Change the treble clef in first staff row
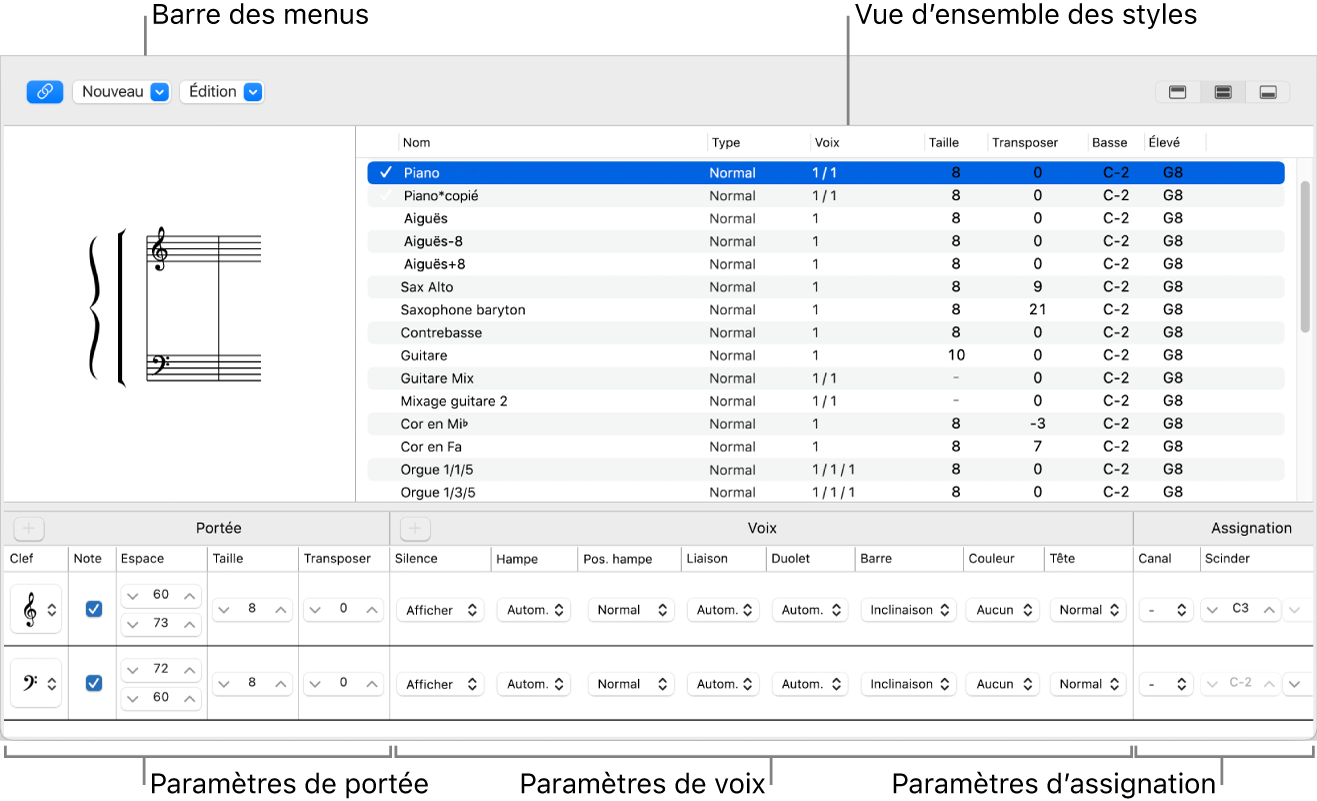The width and height of the screenshot is (1317, 801). pos(36,610)
